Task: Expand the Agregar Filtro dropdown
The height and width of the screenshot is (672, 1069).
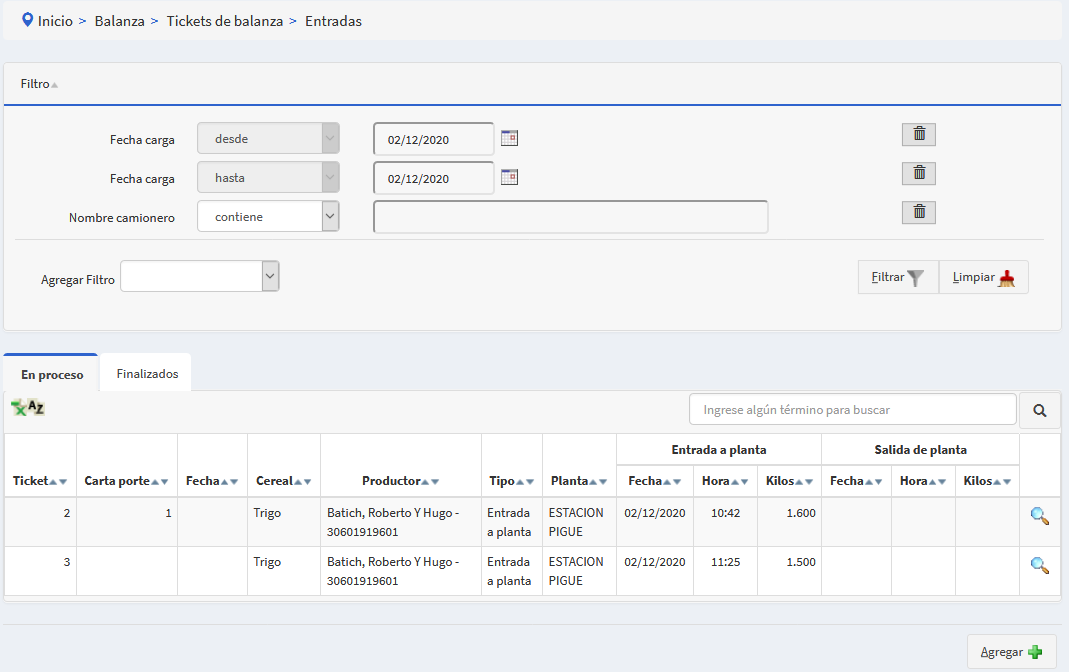Action: [x=200, y=277]
